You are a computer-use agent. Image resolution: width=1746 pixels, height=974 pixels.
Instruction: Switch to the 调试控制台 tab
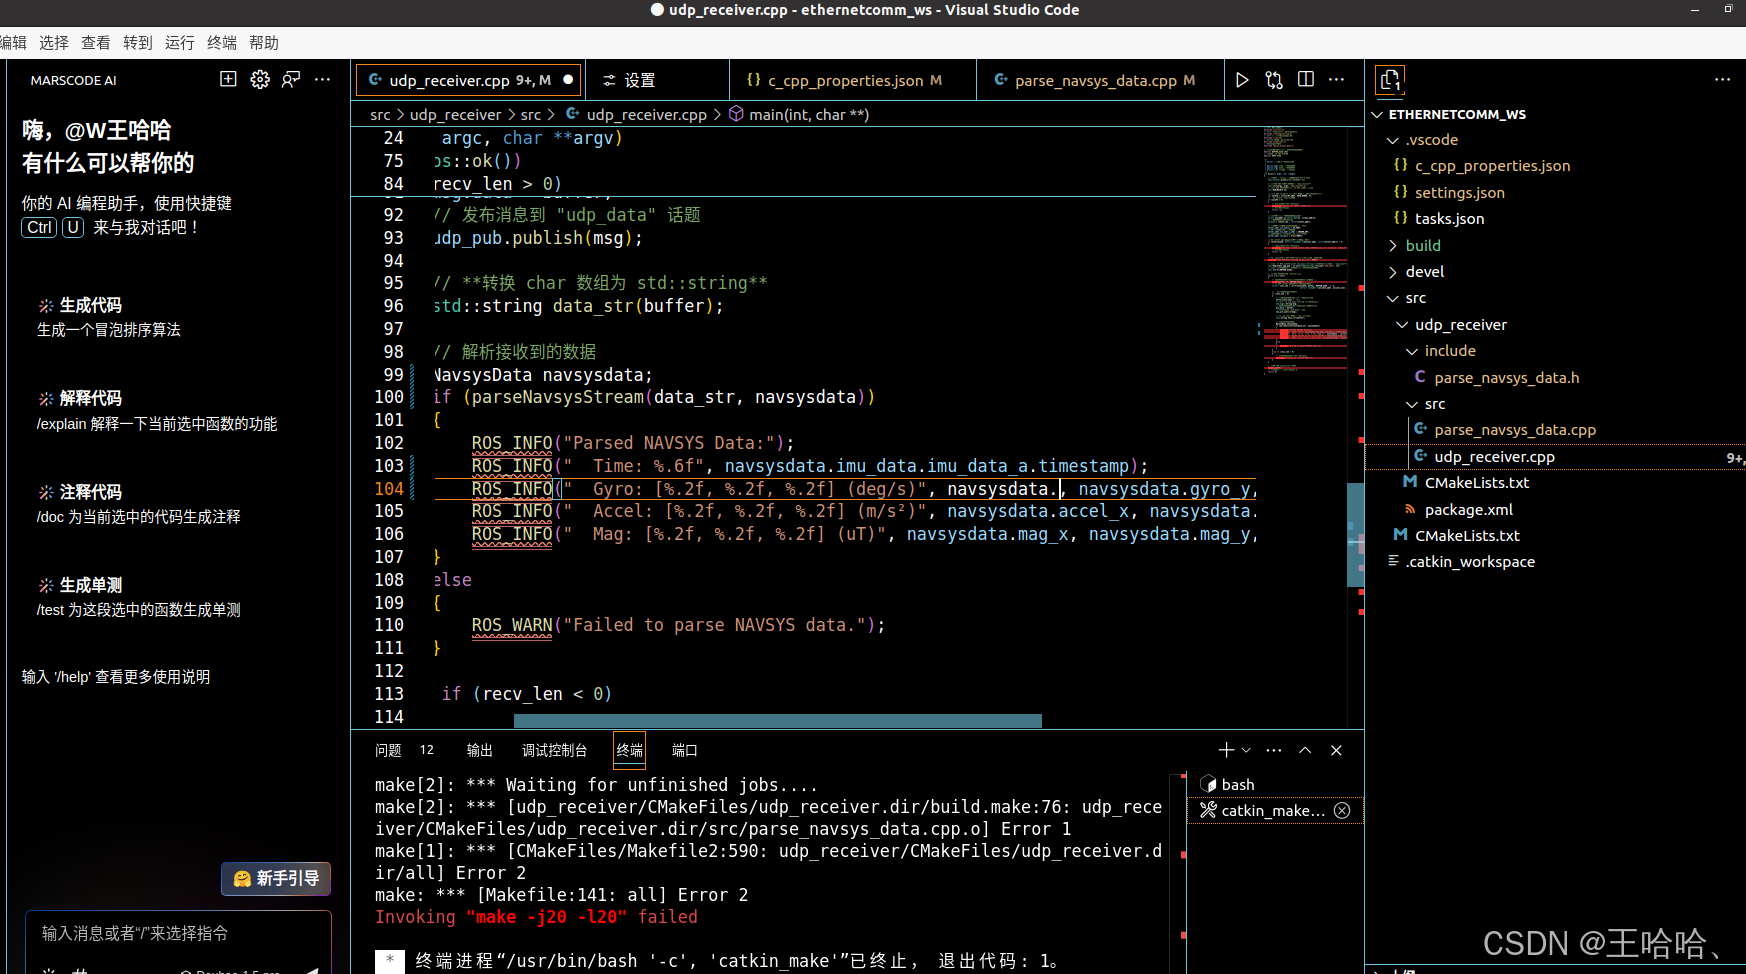point(553,749)
